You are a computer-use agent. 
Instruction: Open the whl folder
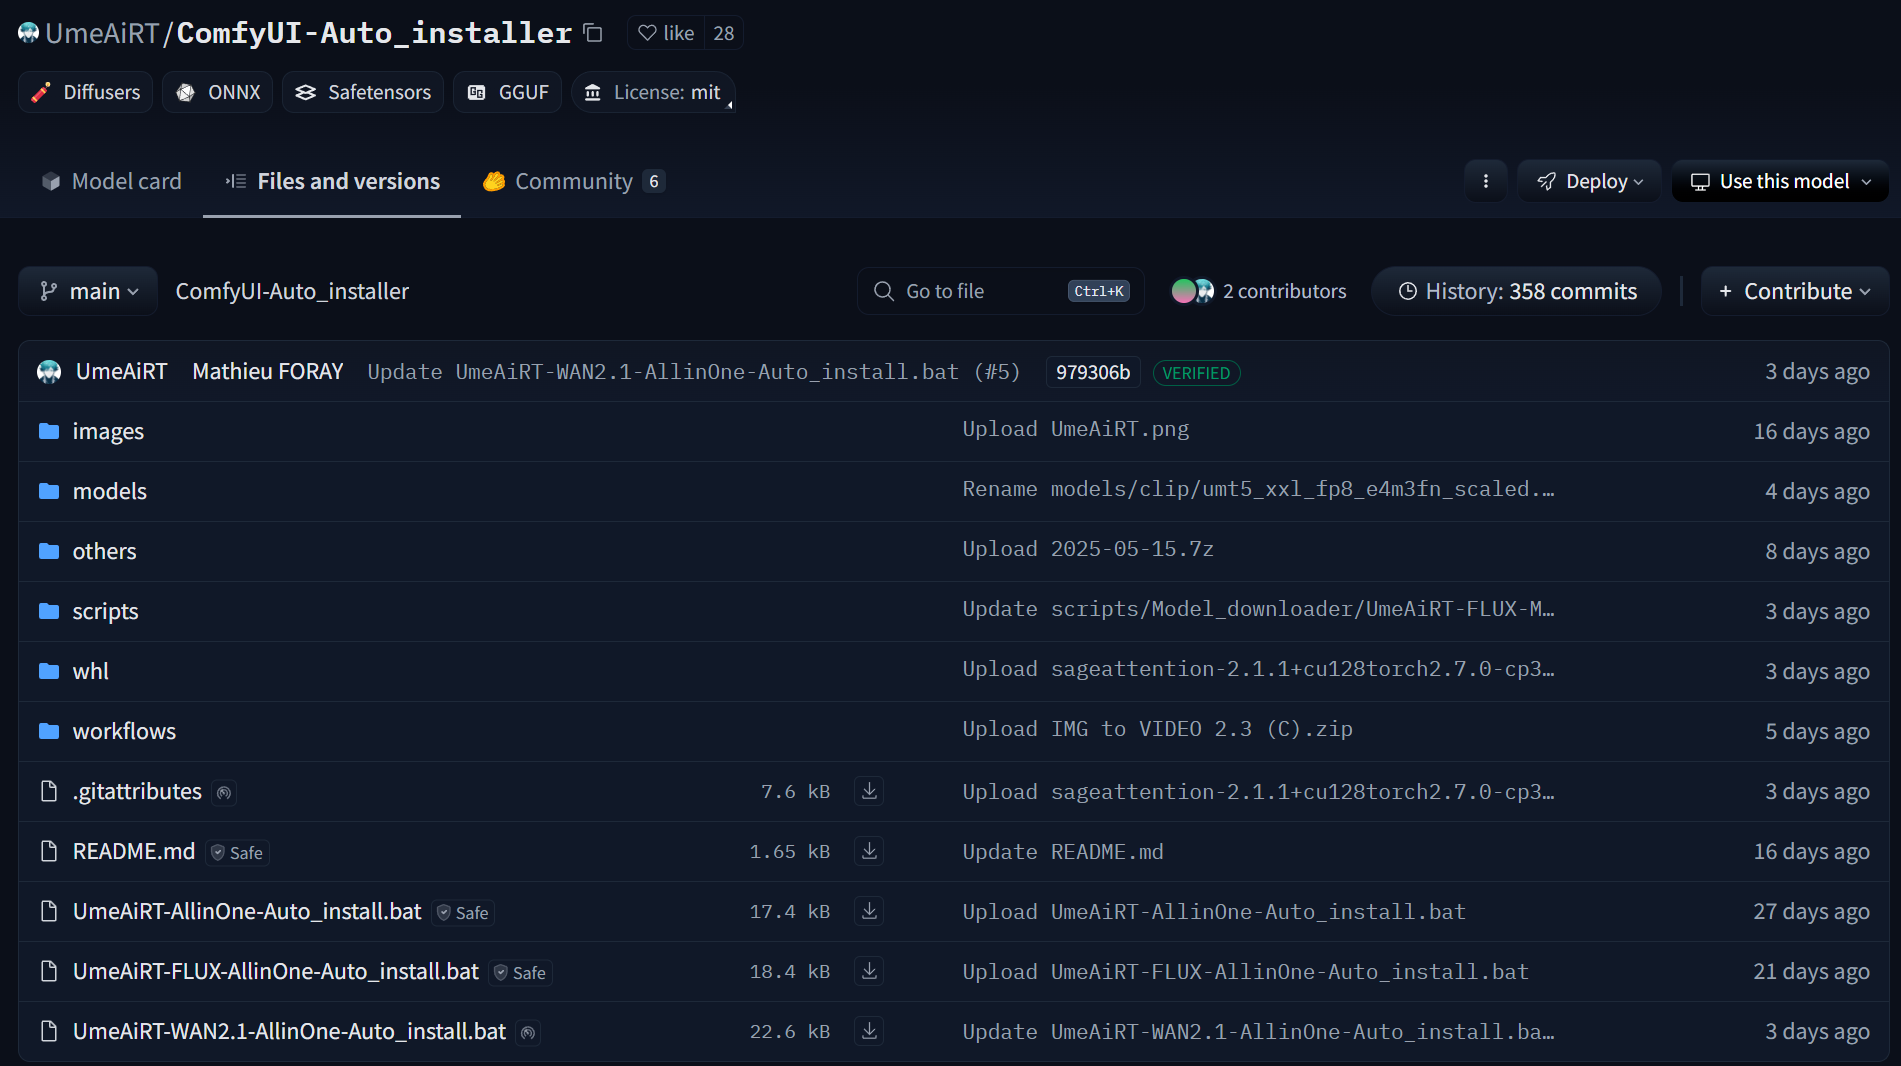click(x=91, y=671)
